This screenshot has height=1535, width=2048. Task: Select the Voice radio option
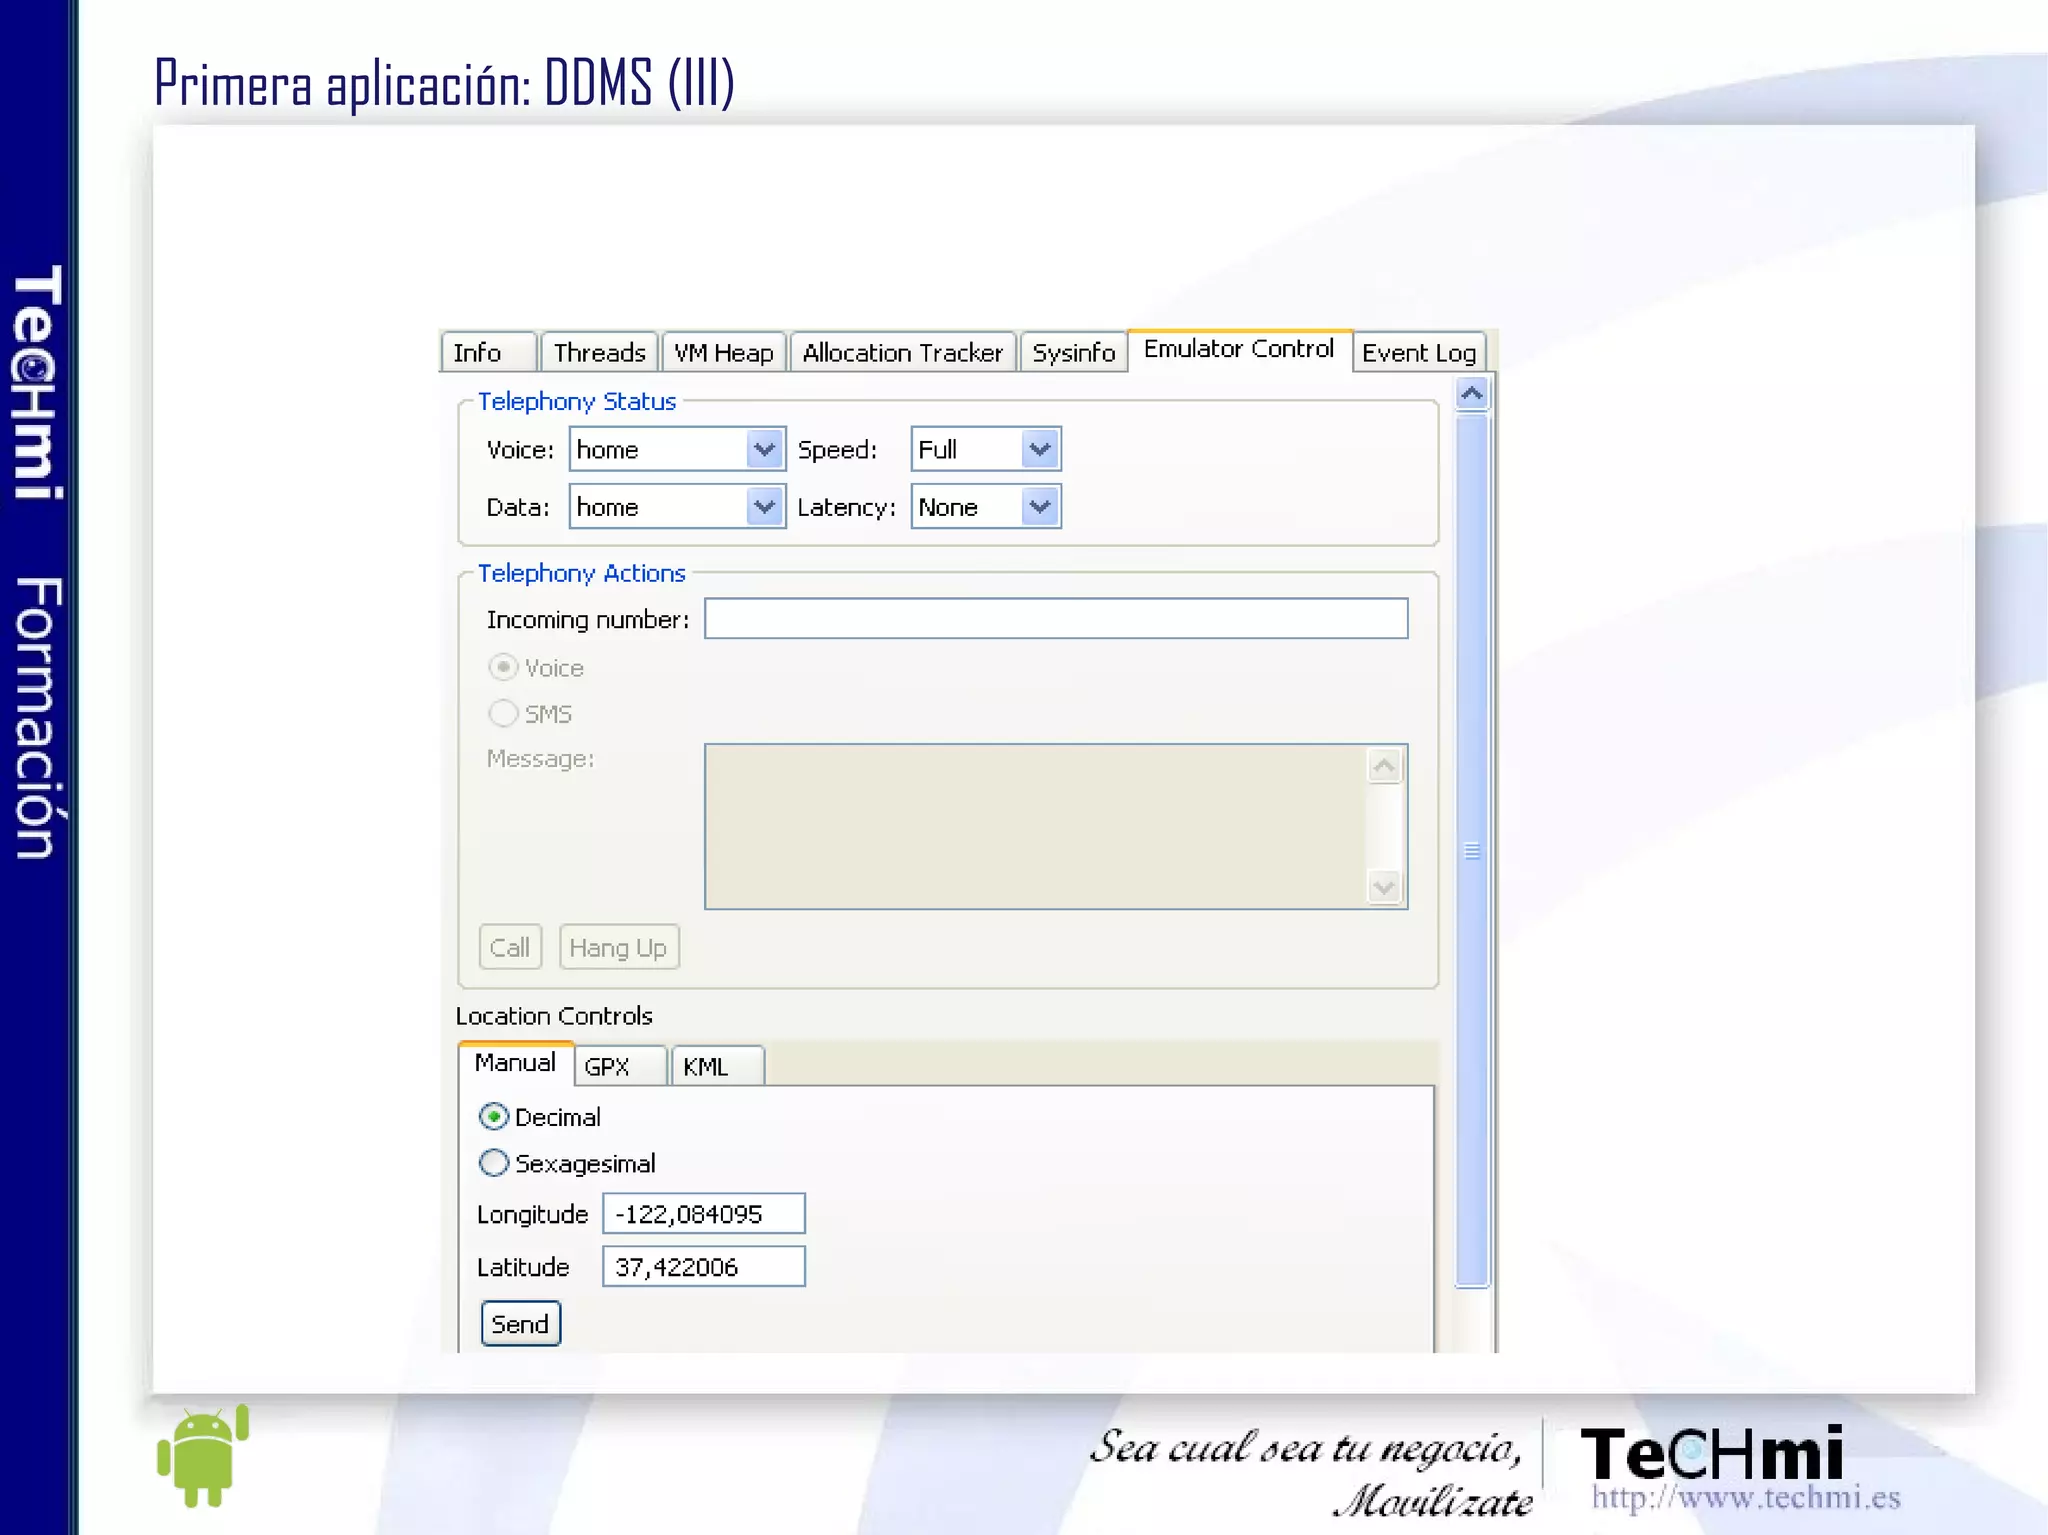[x=503, y=667]
